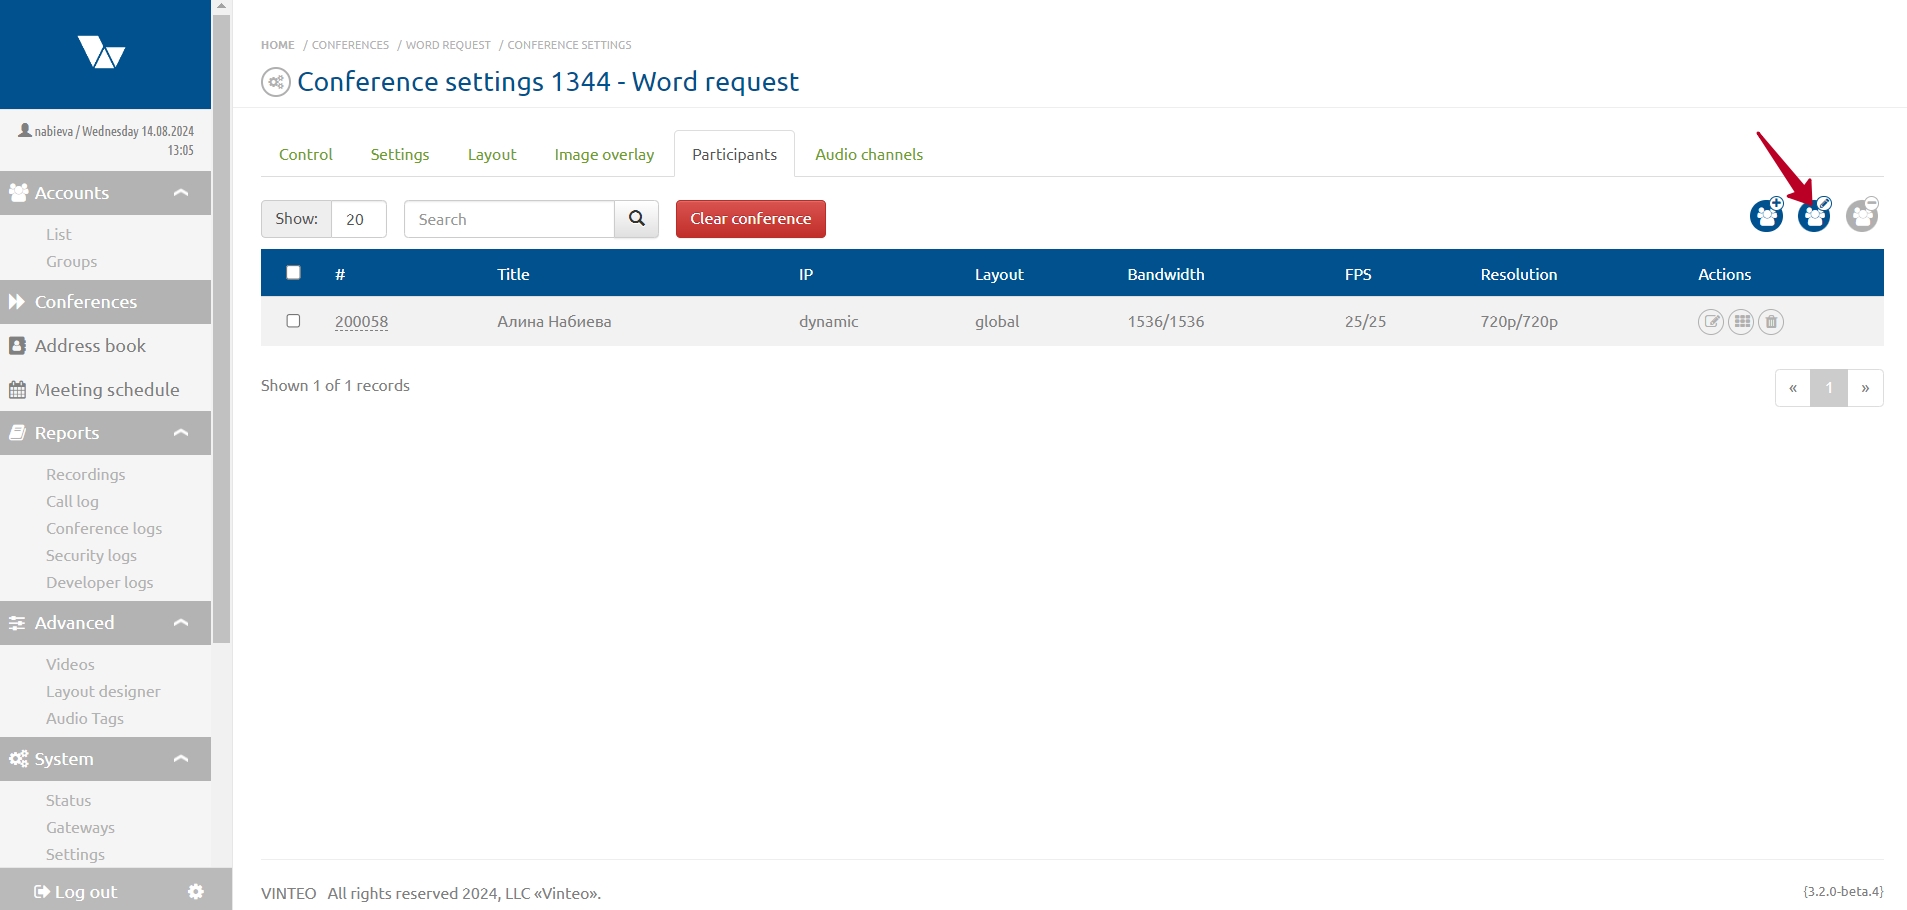
Task: Click the remove participants icon with minus badge
Action: coord(1862,214)
